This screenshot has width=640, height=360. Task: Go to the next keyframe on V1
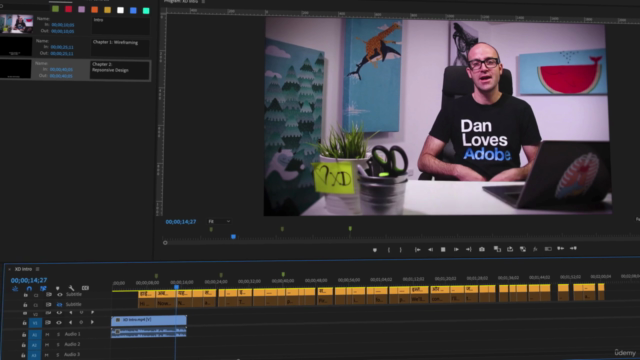92,322
